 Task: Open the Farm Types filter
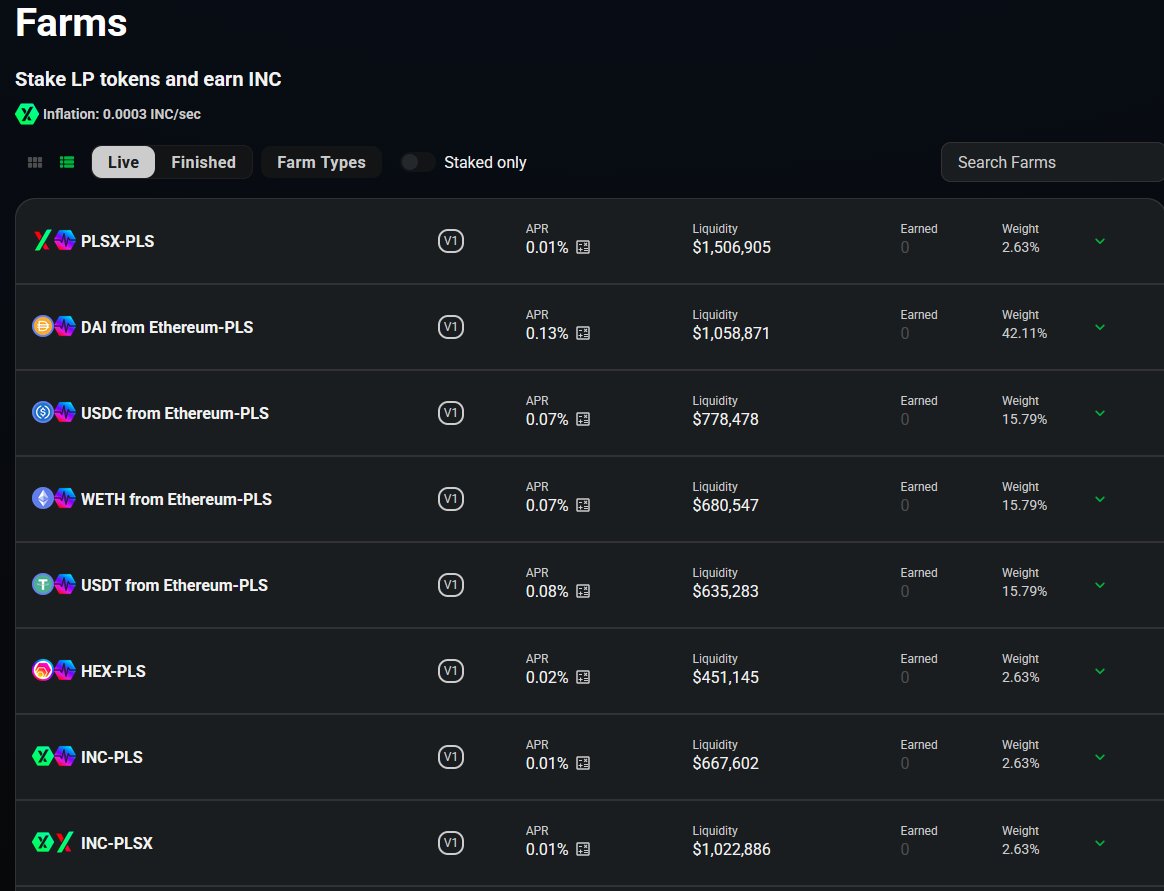[x=321, y=162]
